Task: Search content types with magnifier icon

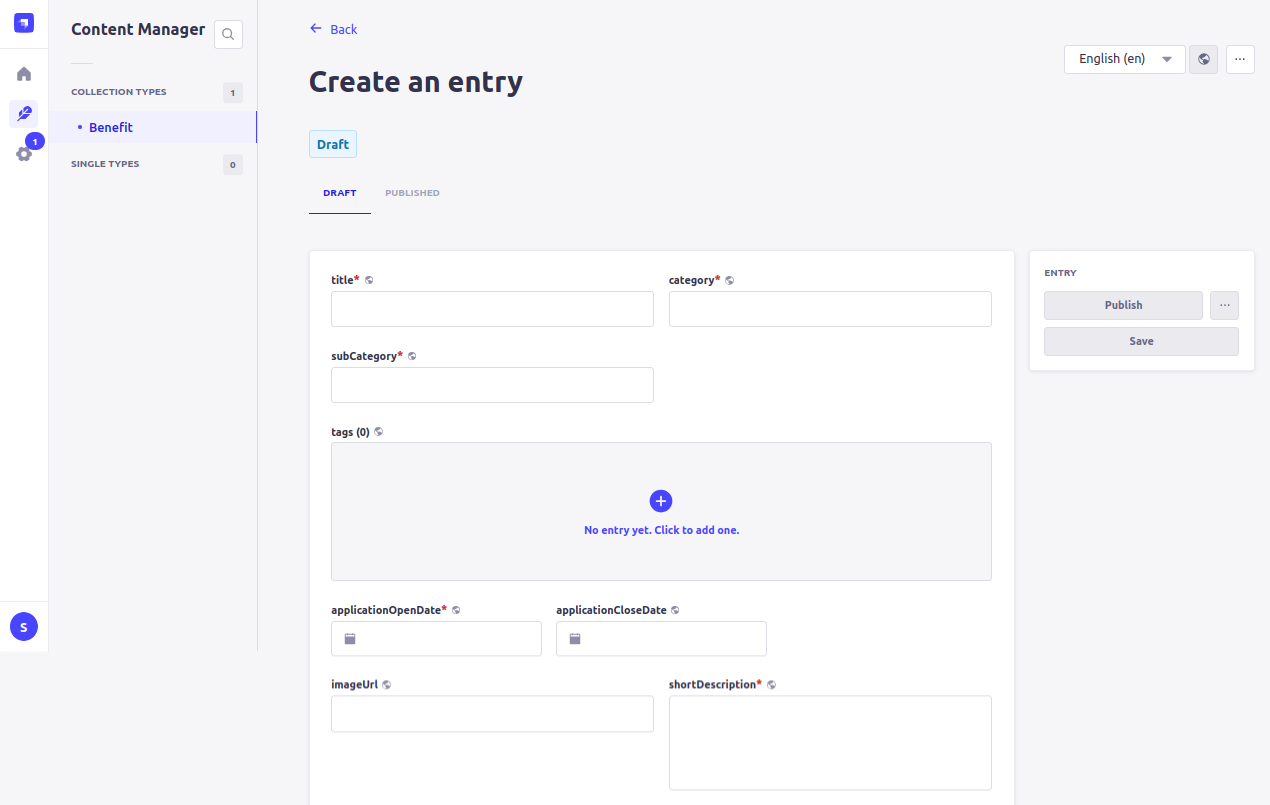Action: pyautogui.click(x=228, y=35)
